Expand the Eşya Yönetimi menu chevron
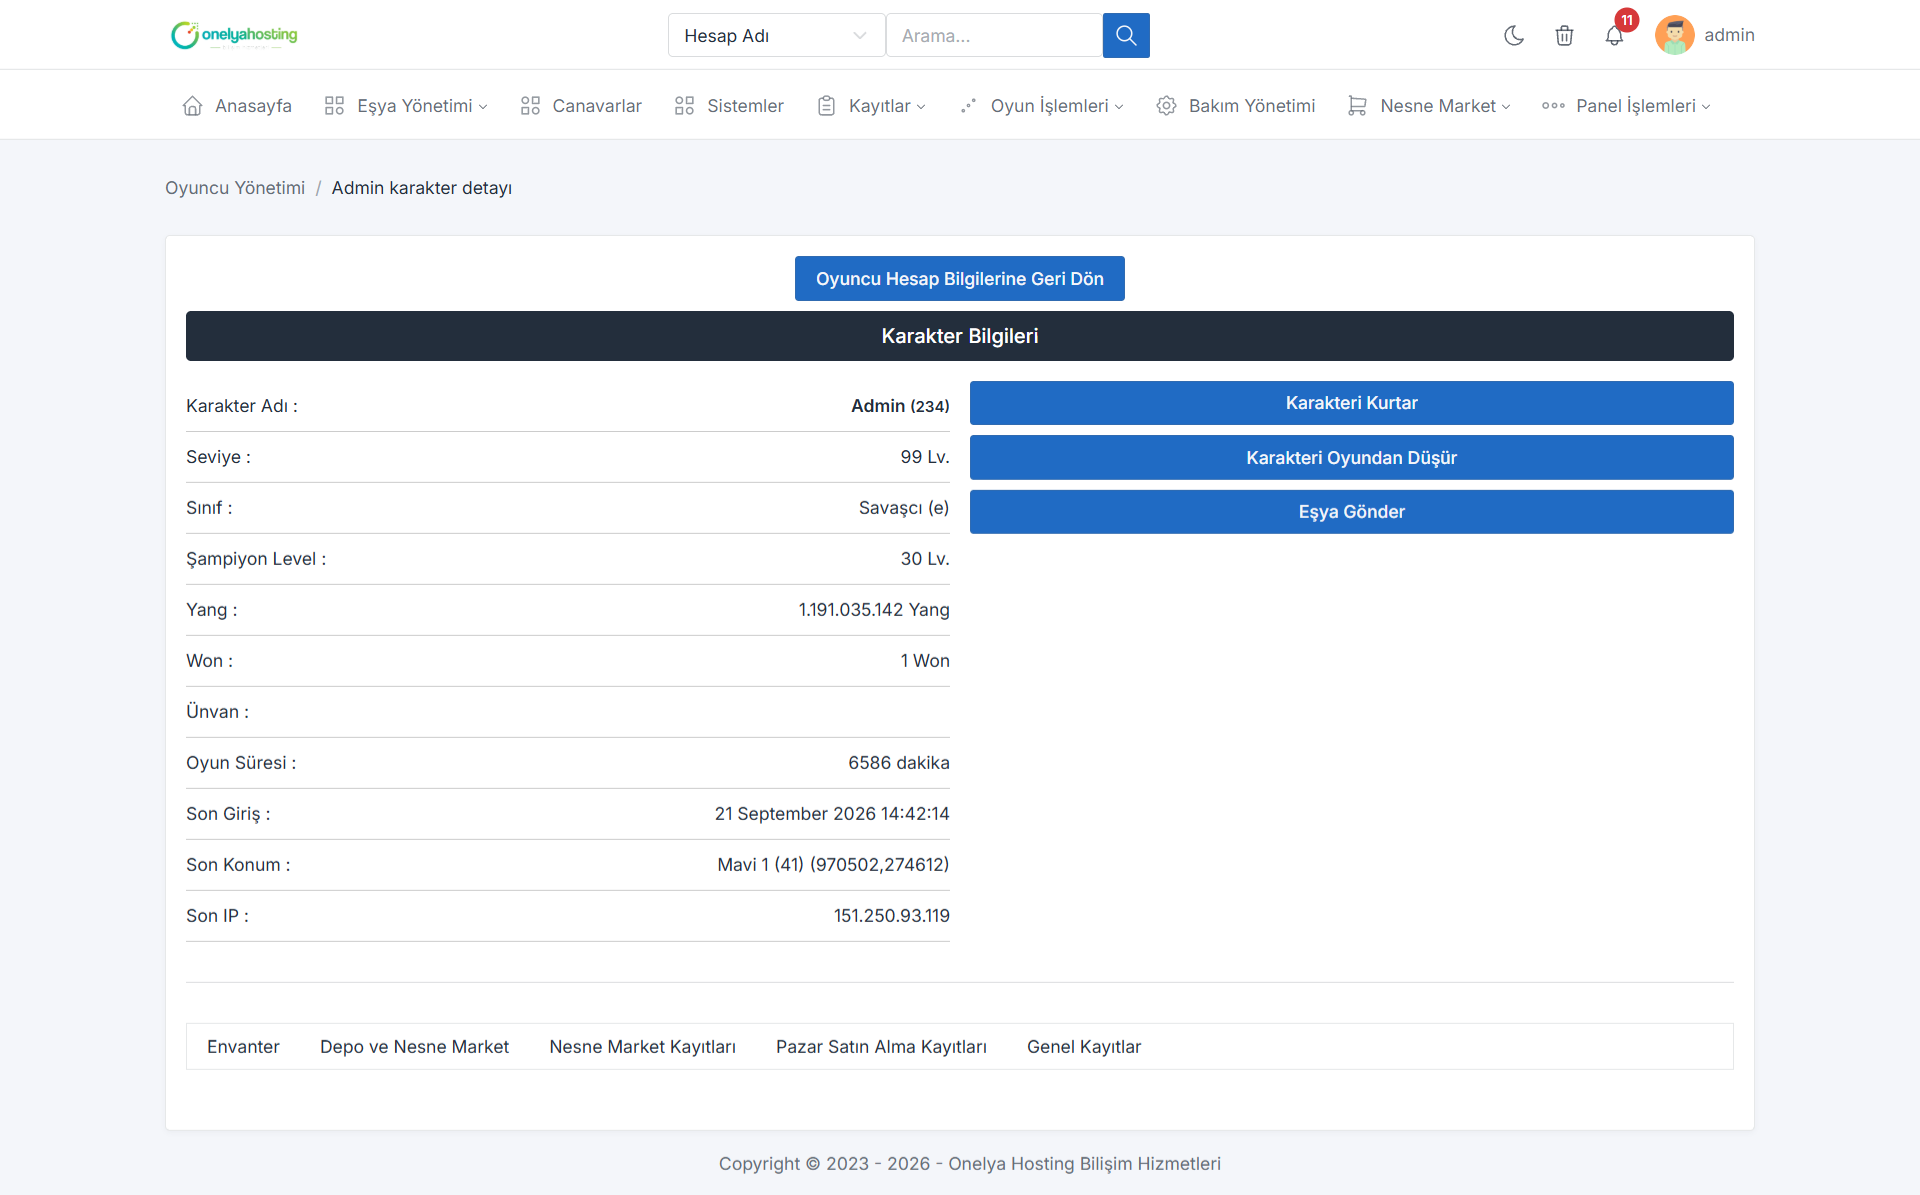 [483, 107]
